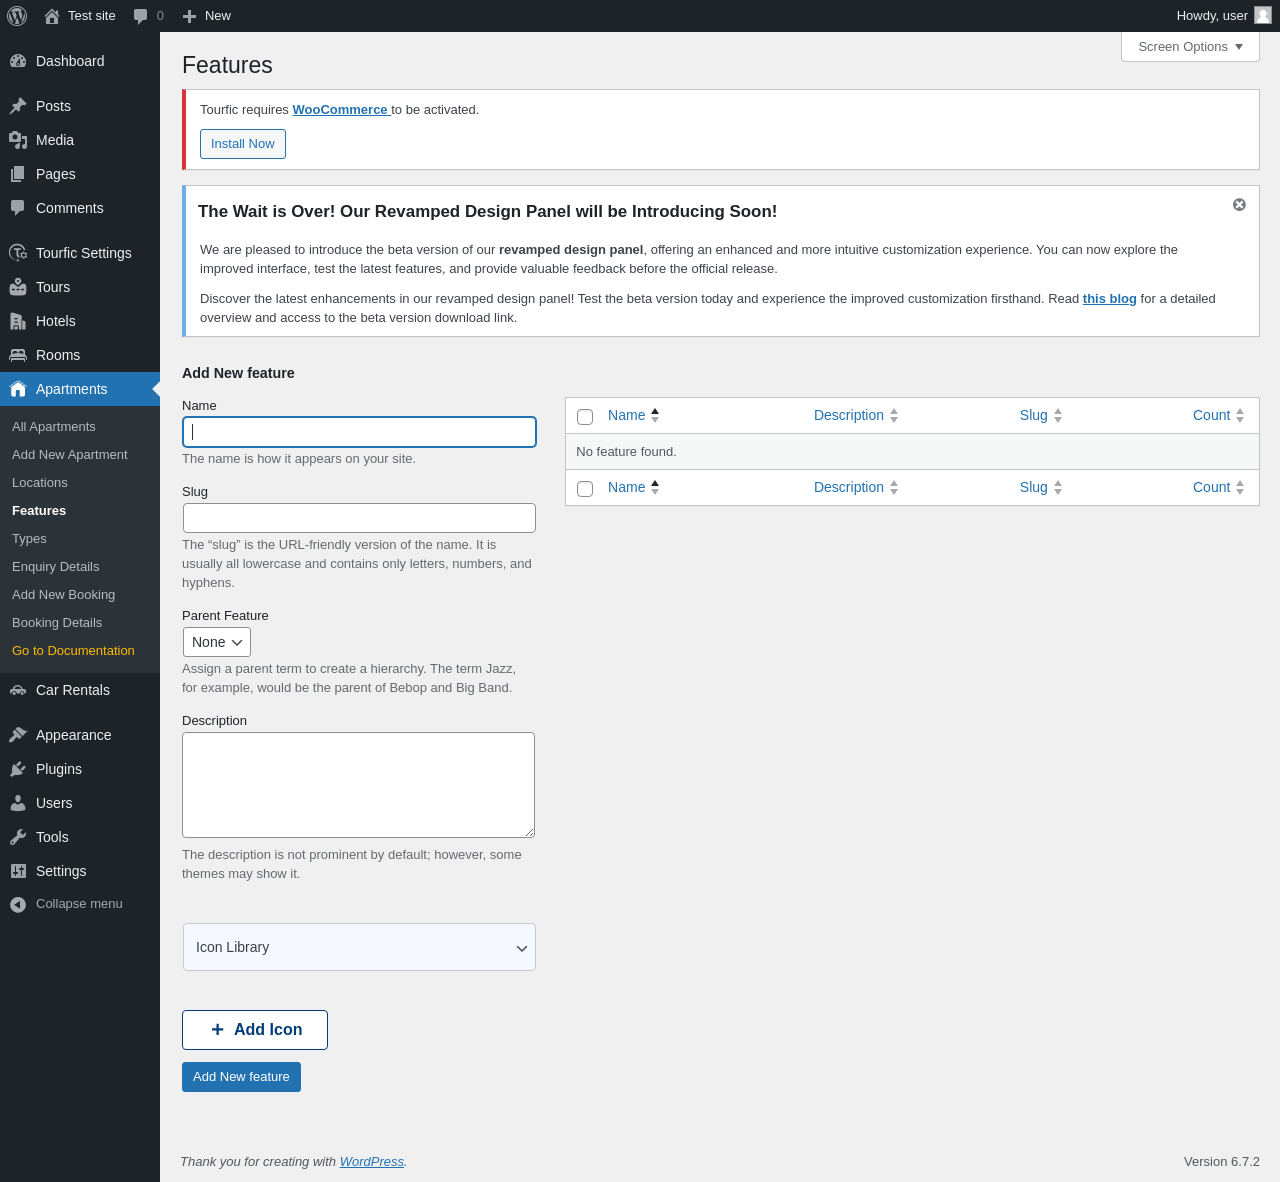Click the Collapse menu arrow icon
Viewport: 1280px width, 1182px height.
coord(18,904)
